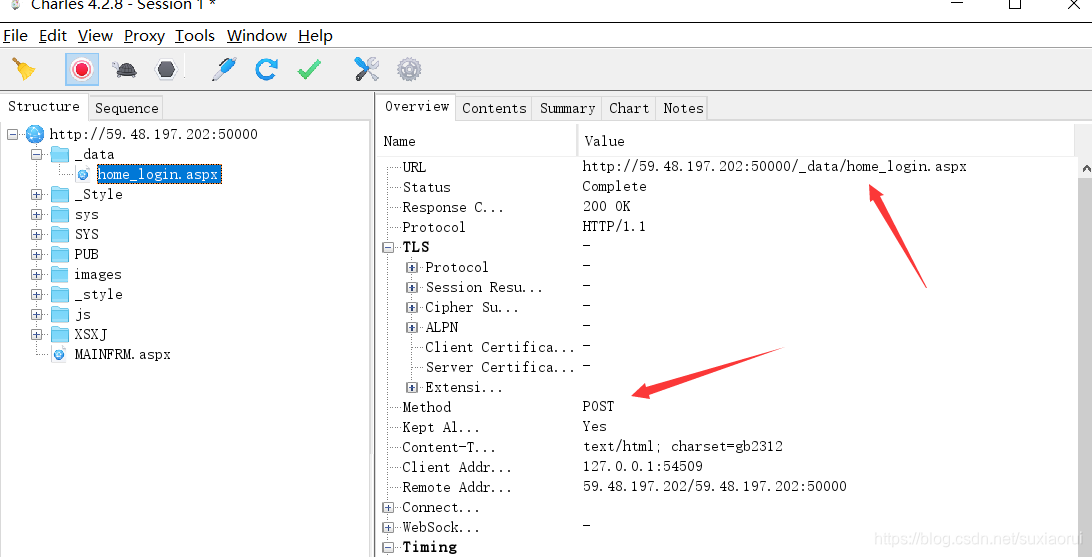Open the Proxy menu
Viewport: 1092px width, 557px height.
[x=144, y=36]
